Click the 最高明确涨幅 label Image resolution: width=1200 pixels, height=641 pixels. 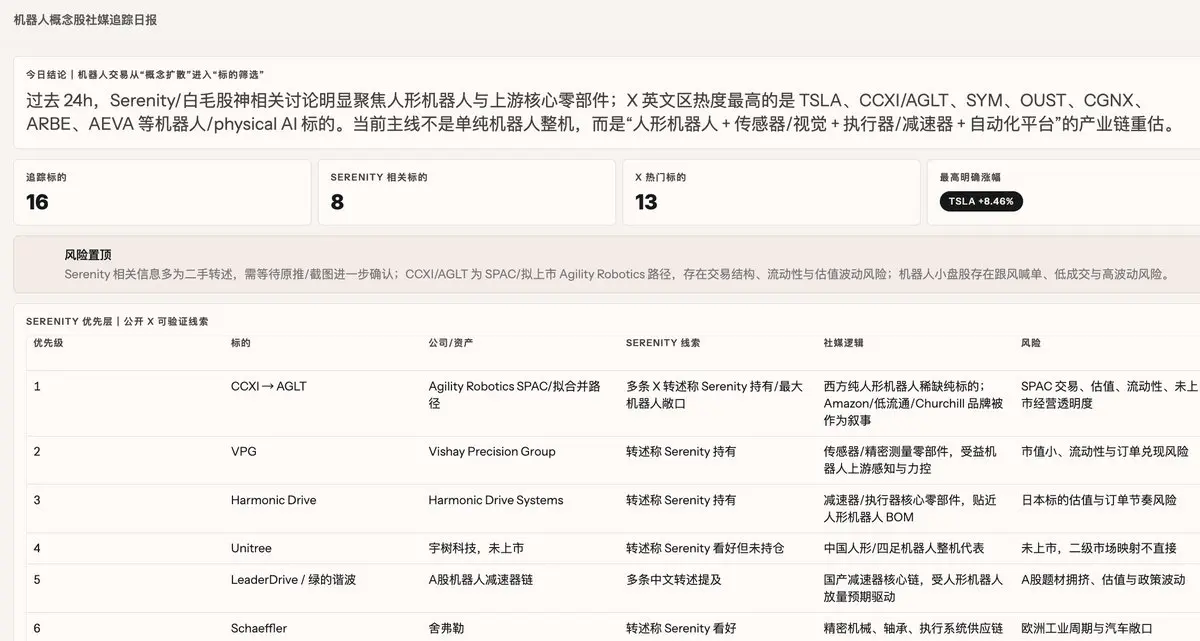pyautogui.click(x=970, y=177)
